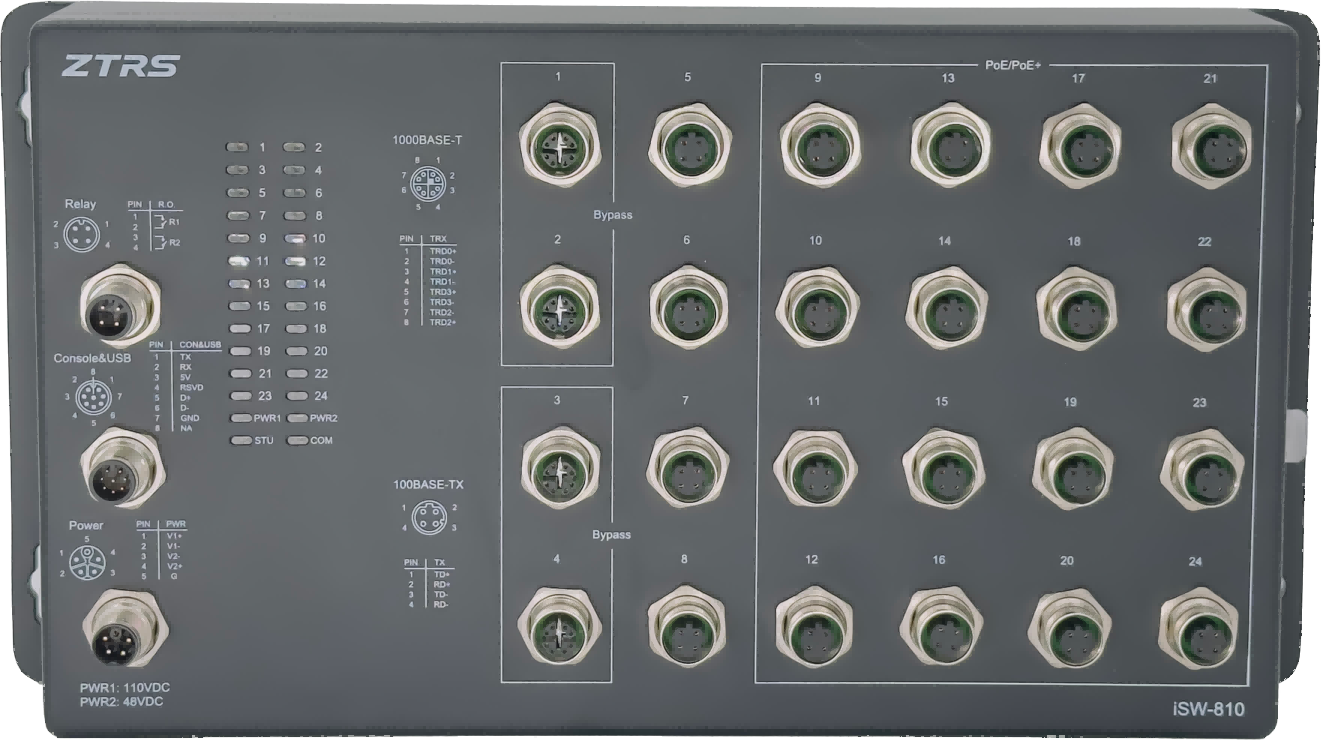Select port 7 connector

686,467
